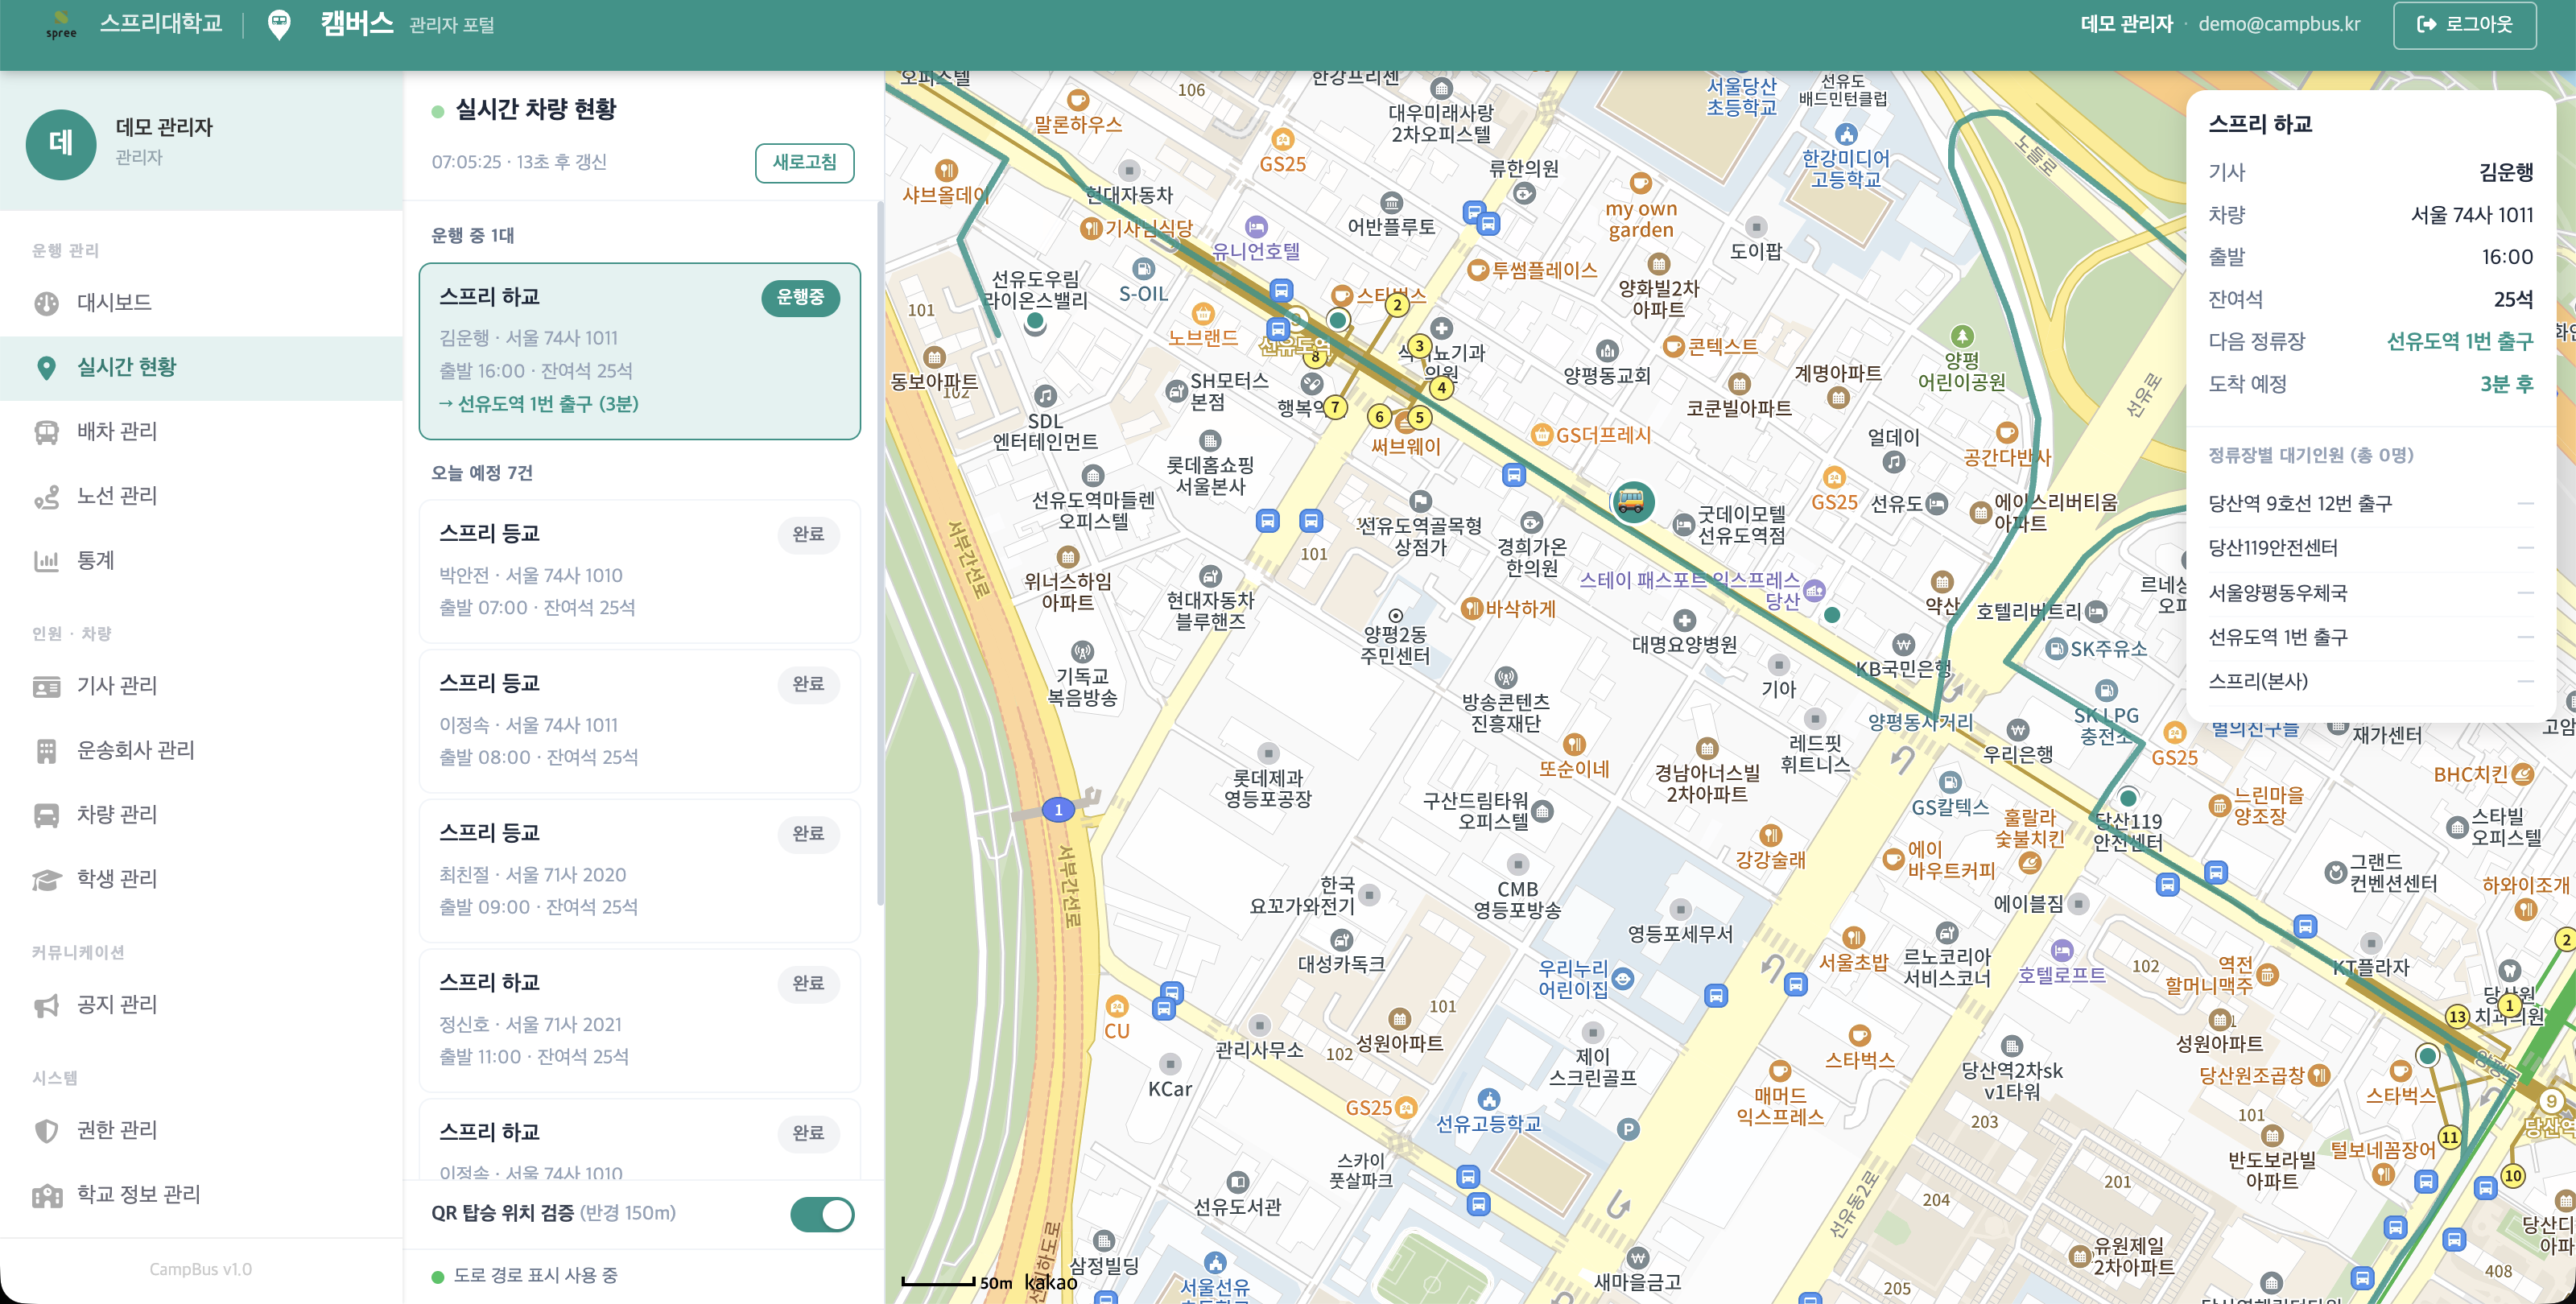
Task: Click 스프리(본사) stop row
Action: (x=2371, y=682)
